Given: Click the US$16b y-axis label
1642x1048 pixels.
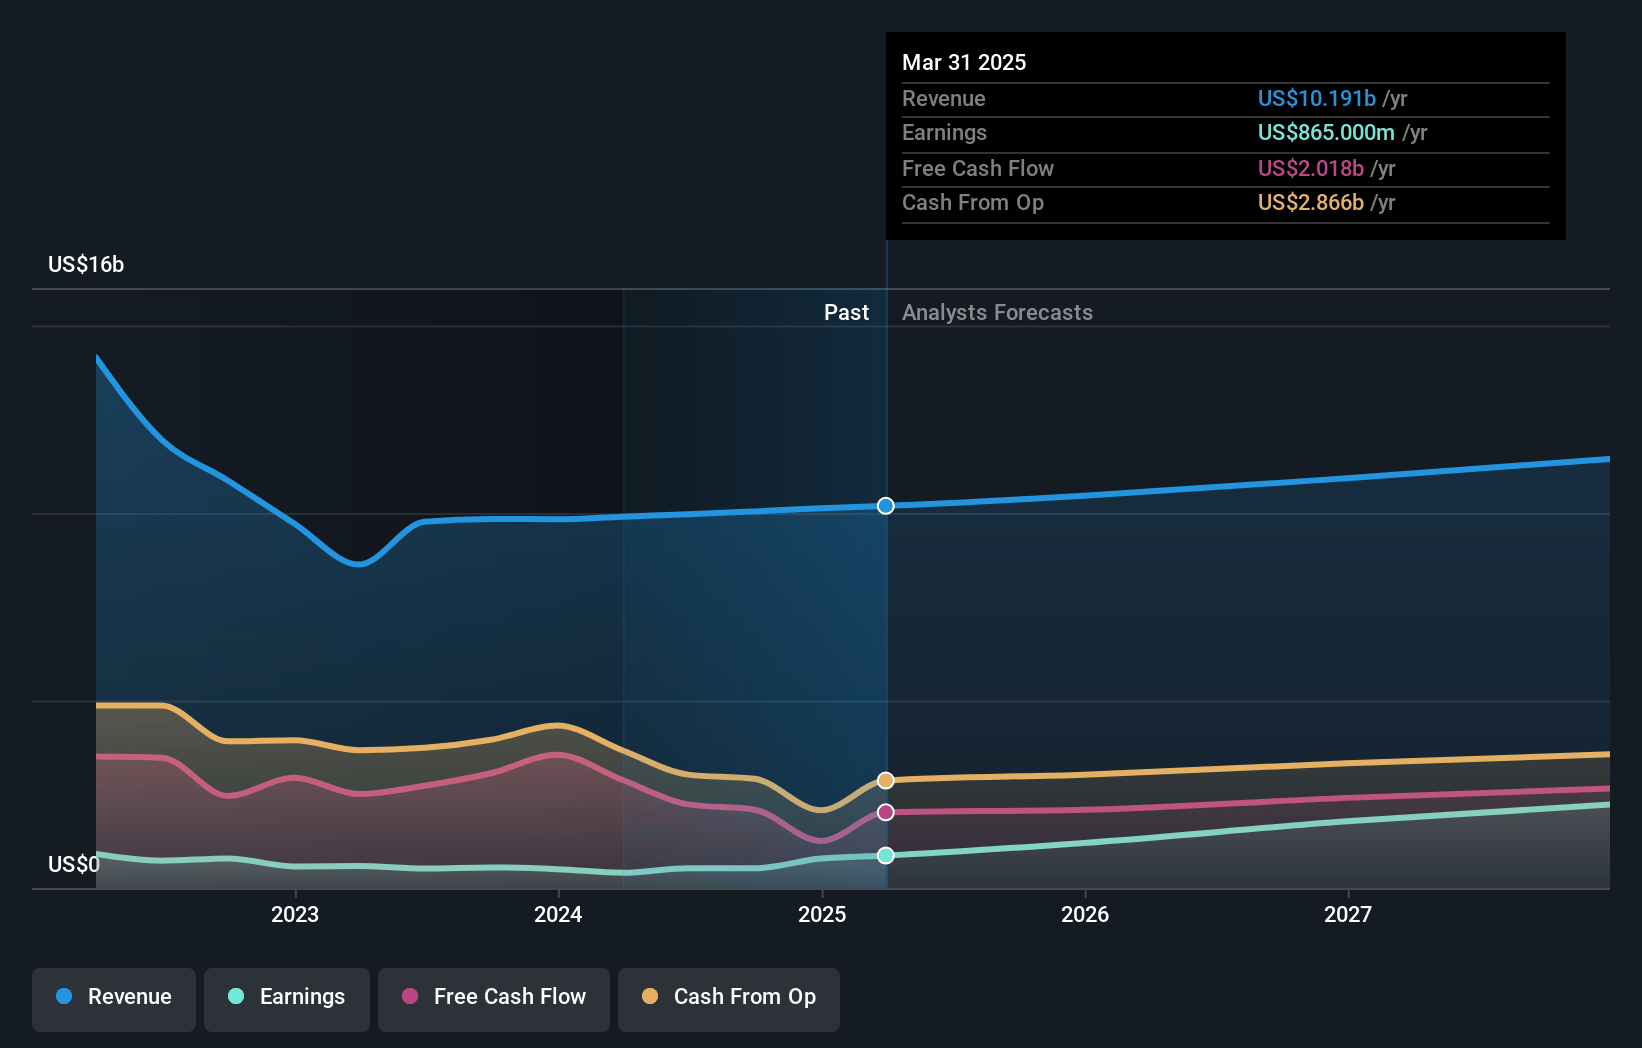Looking at the screenshot, I should (x=86, y=264).
